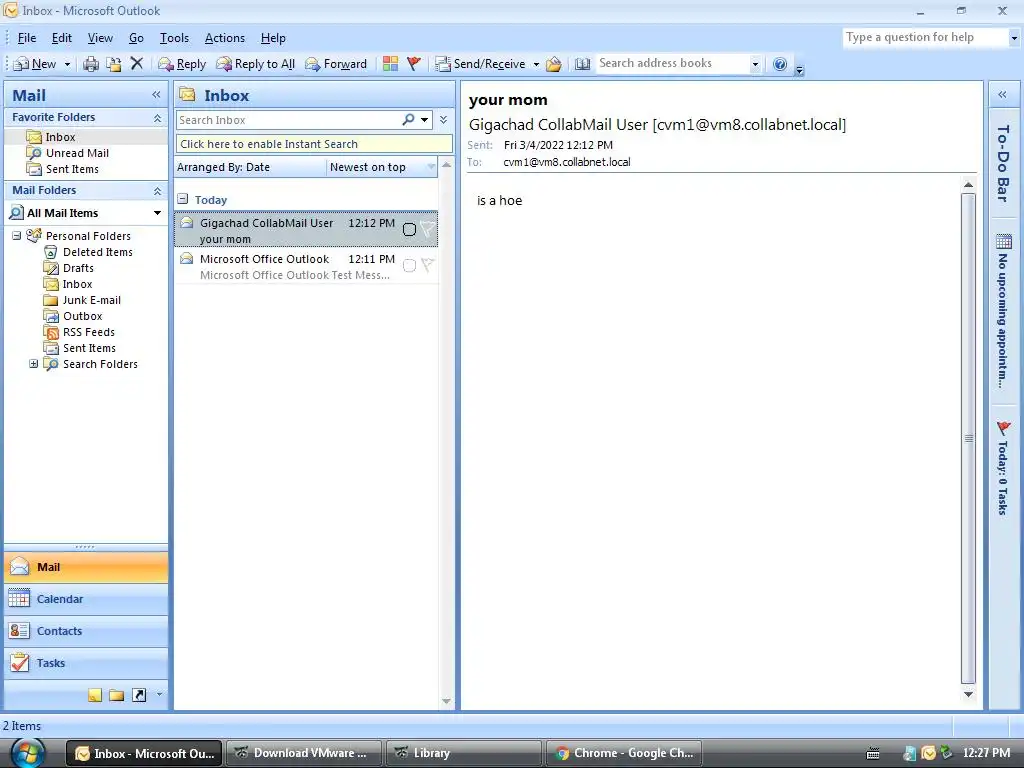Viewport: 1024px width, 768px height.
Task: Open the Tools menu
Action: click(174, 38)
